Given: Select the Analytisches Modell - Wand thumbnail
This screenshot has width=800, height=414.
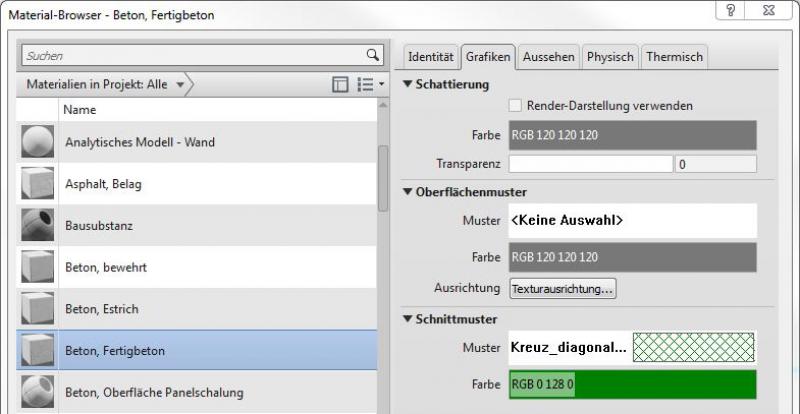Looking at the screenshot, I should click(37, 142).
